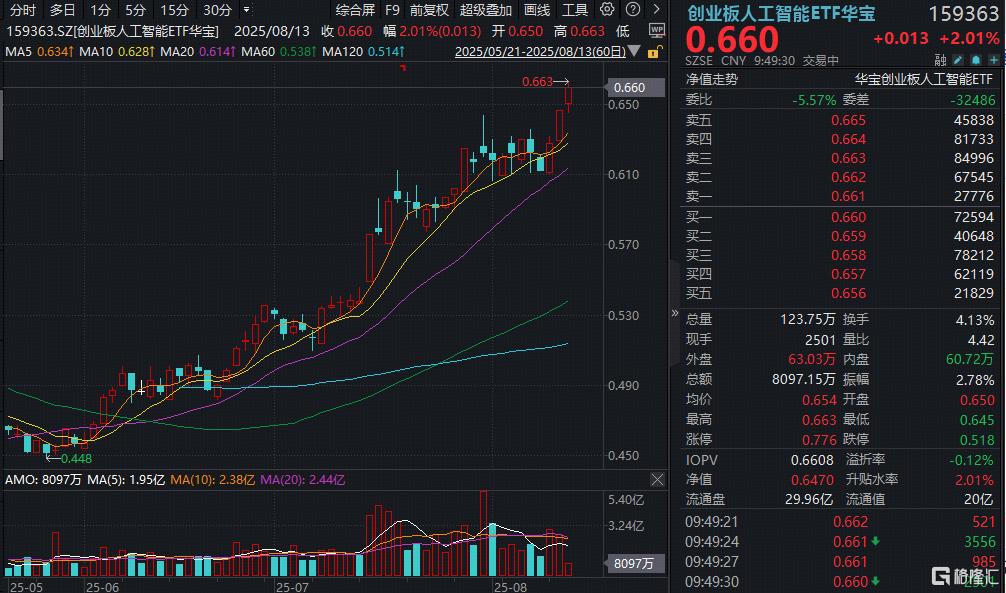Screen dimensions: 1006x593
Task: Click the MA5 0.634 indicator label
Action: pyautogui.click(x=39, y=51)
